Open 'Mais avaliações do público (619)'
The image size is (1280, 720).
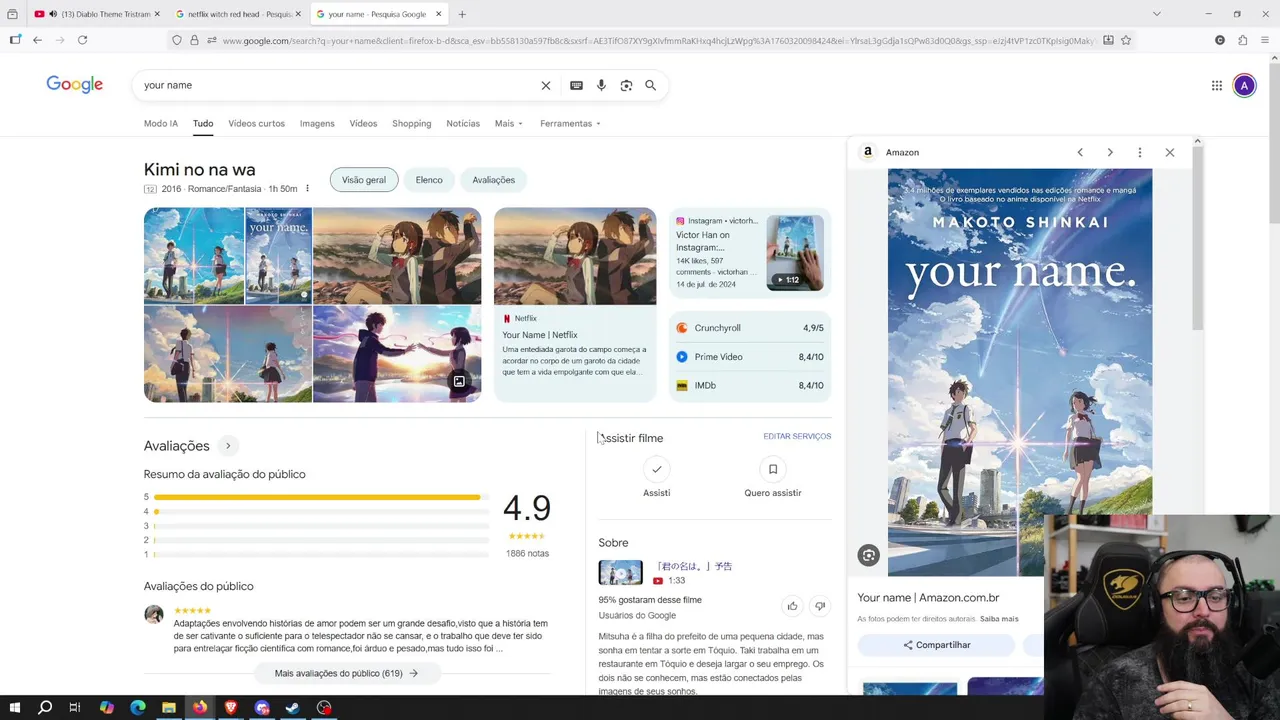[x=346, y=673]
